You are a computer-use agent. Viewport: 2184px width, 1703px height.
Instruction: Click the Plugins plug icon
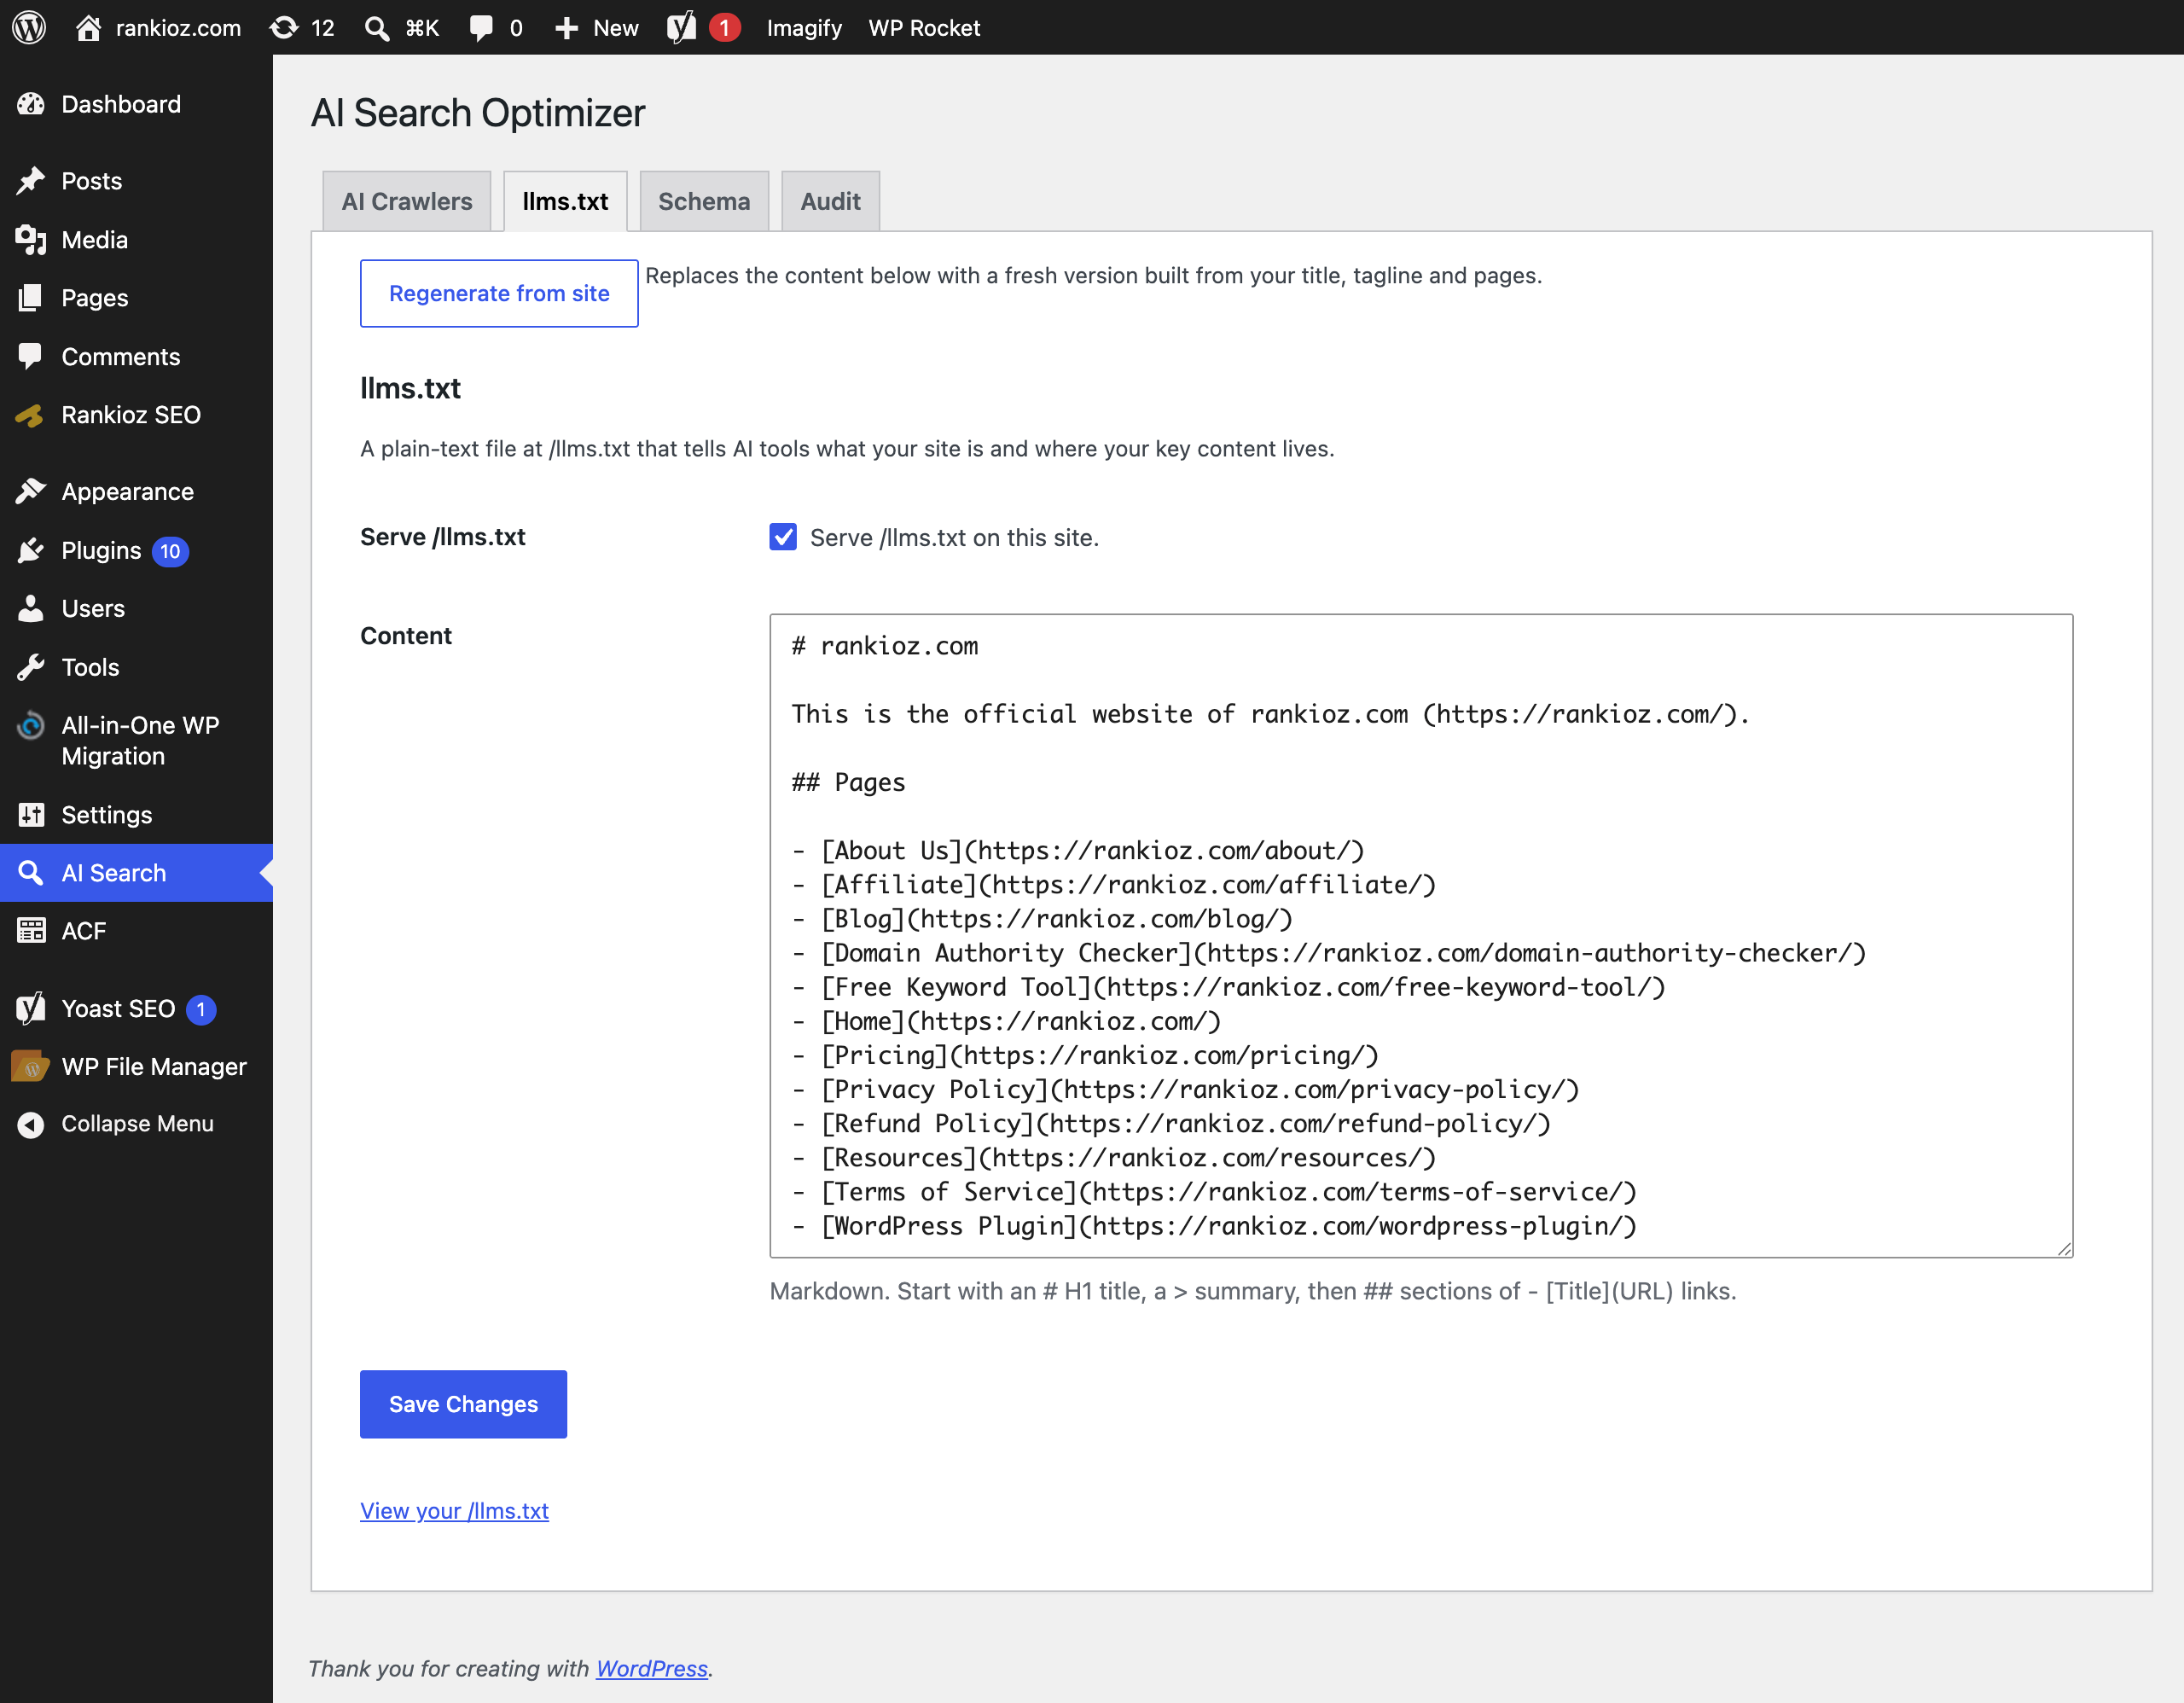pos(31,550)
